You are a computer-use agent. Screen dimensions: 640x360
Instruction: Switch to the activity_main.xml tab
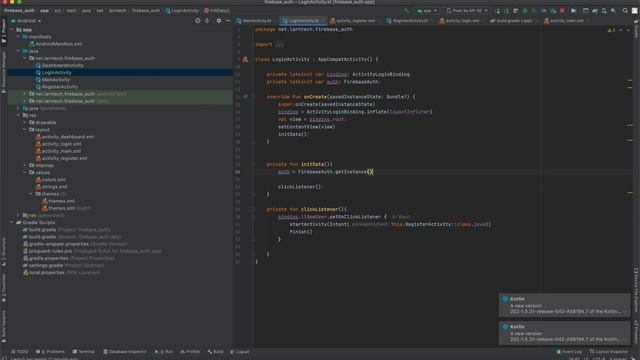(x=566, y=20)
